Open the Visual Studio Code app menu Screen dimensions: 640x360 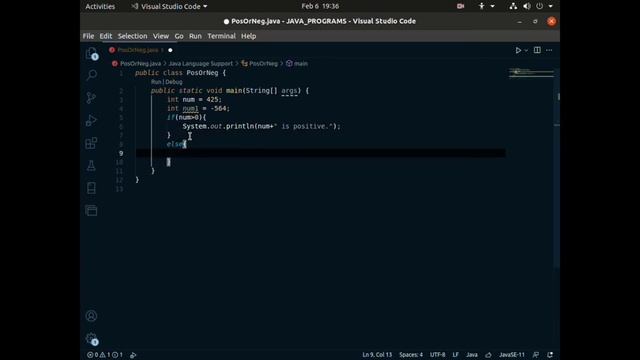point(169,7)
